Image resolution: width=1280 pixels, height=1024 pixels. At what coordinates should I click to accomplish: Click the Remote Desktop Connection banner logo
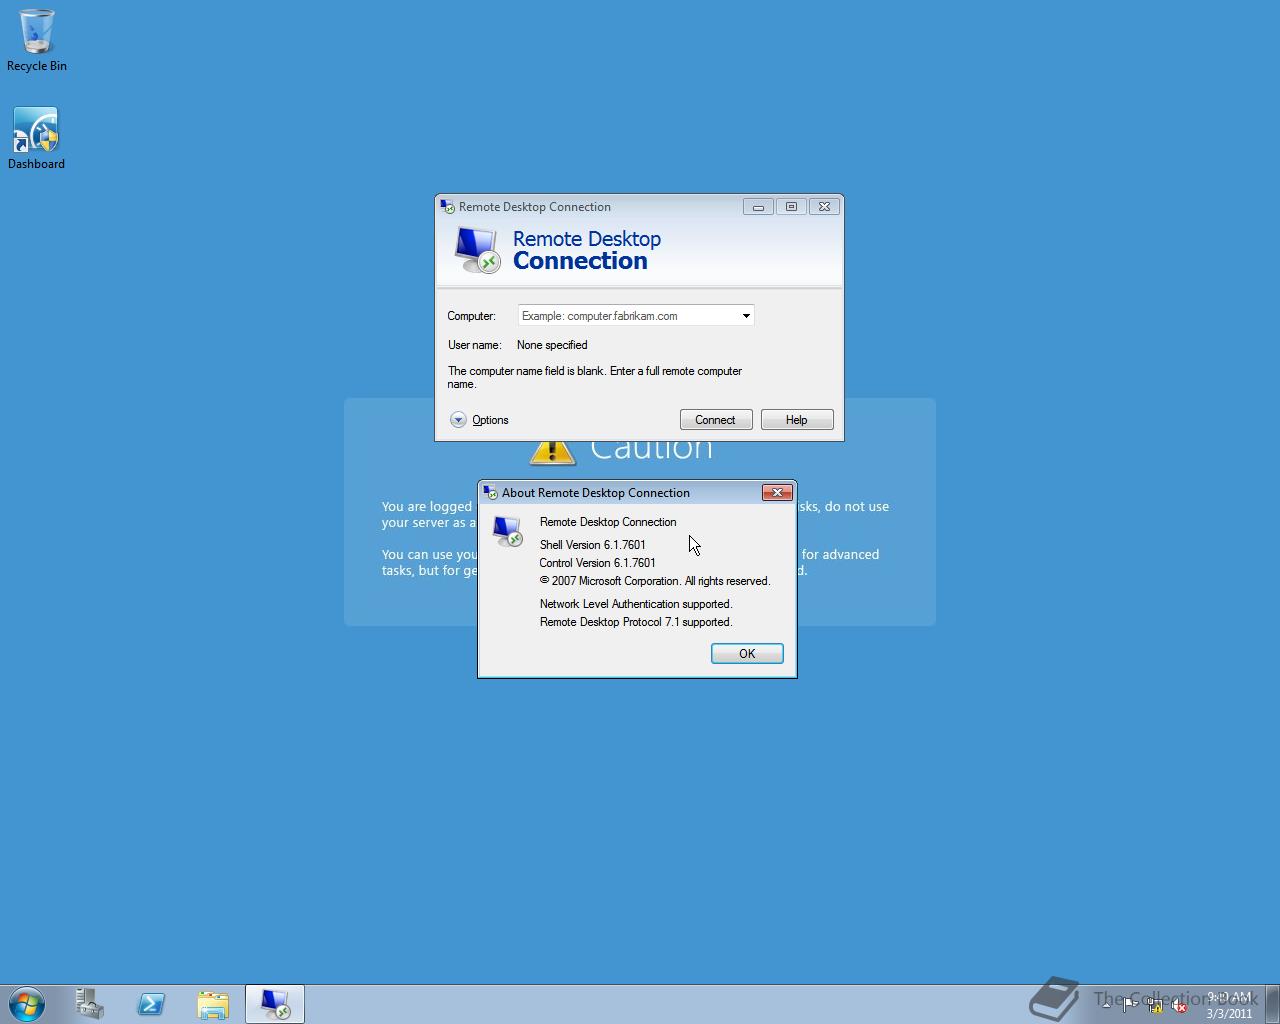[x=477, y=249]
